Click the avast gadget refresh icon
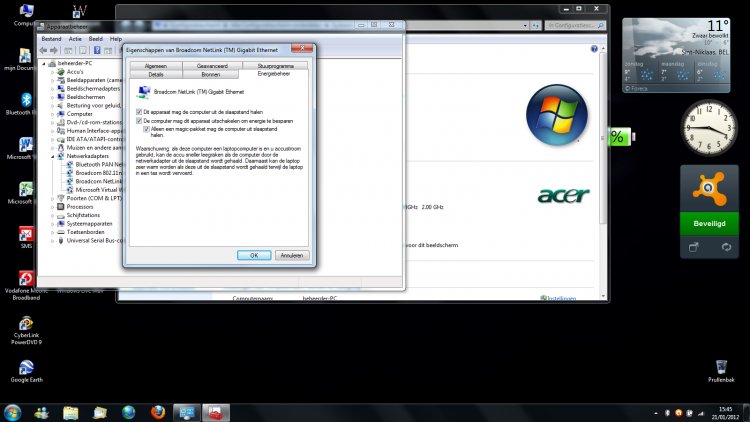Screen dimensions: 750x422 (x=726, y=246)
